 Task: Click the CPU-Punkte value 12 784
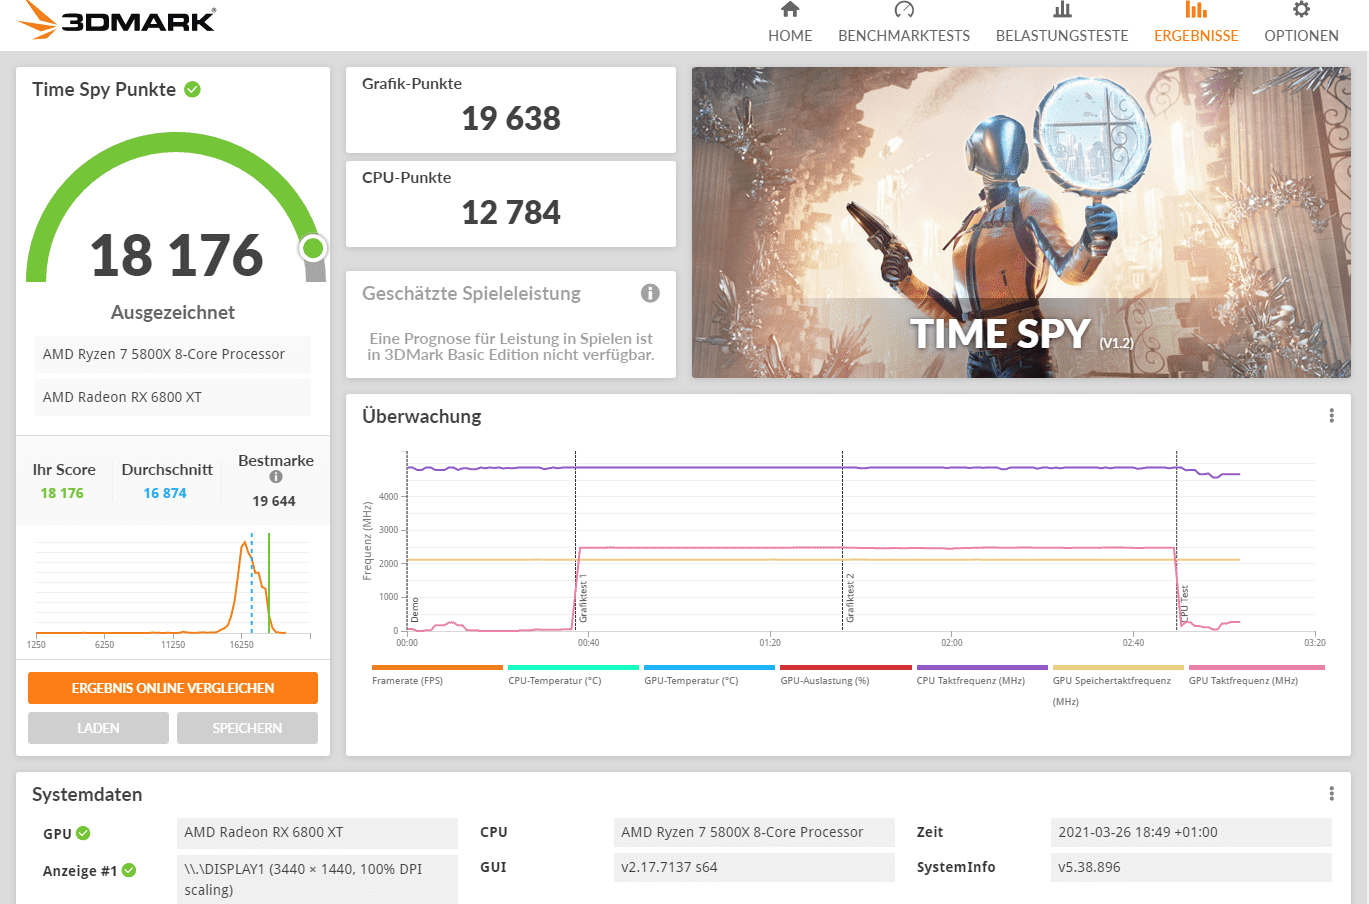pyautogui.click(x=511, y=212)
